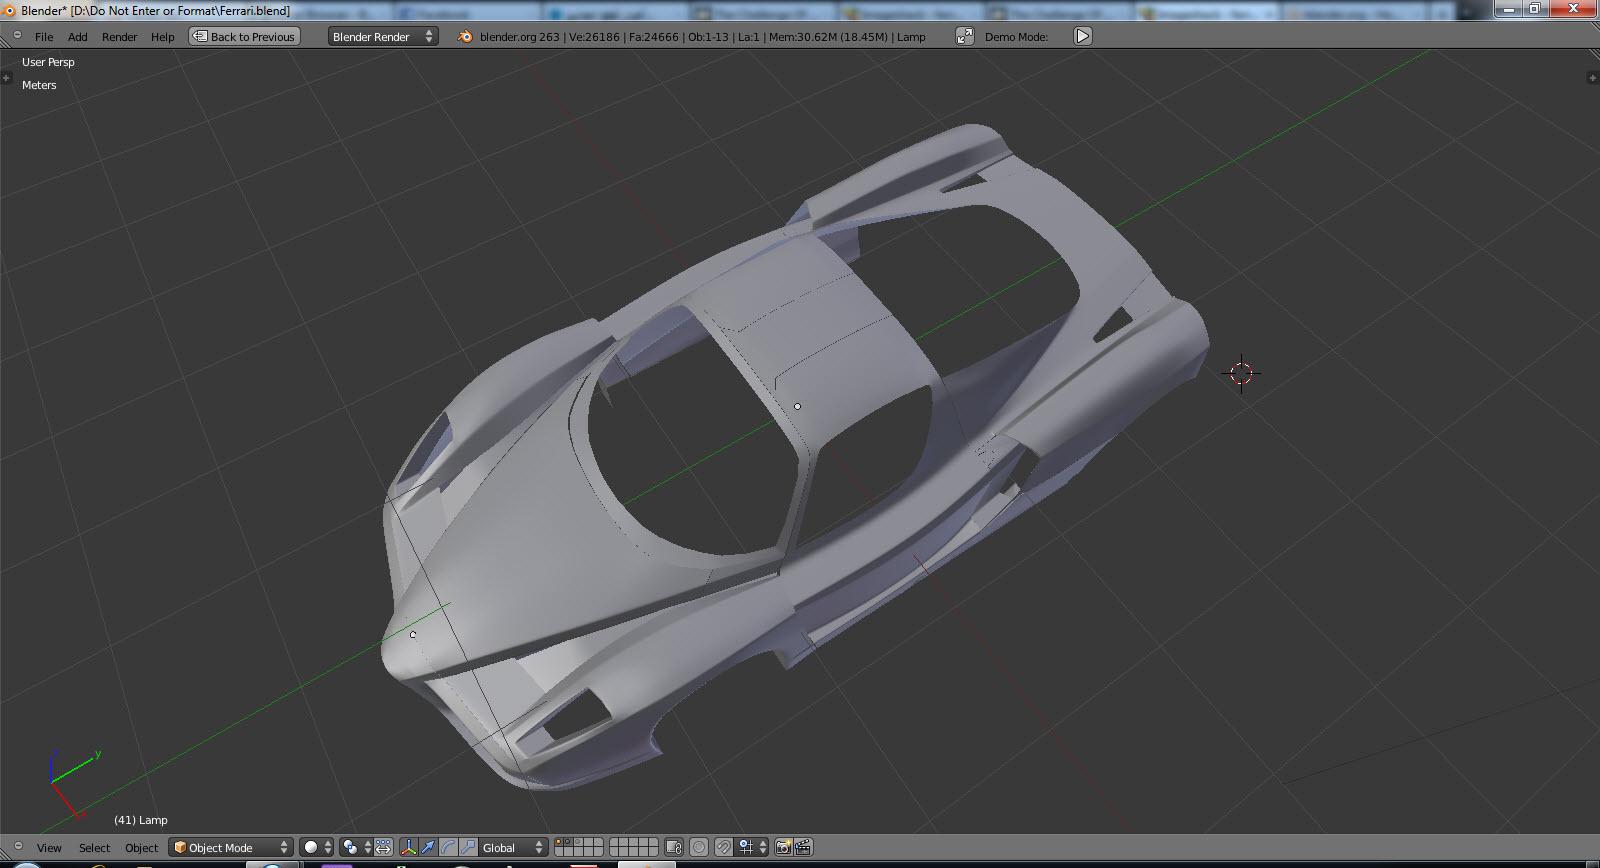Start Demo Mode with the play button
Screen dimensions: 1600x868
coord(1082,36)
